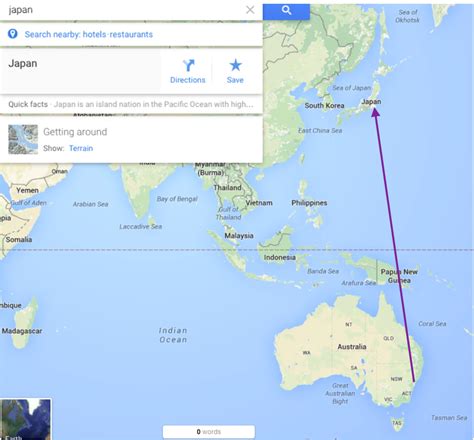Click the 0 words counter box
474x440 pixels.
(209, 432)
